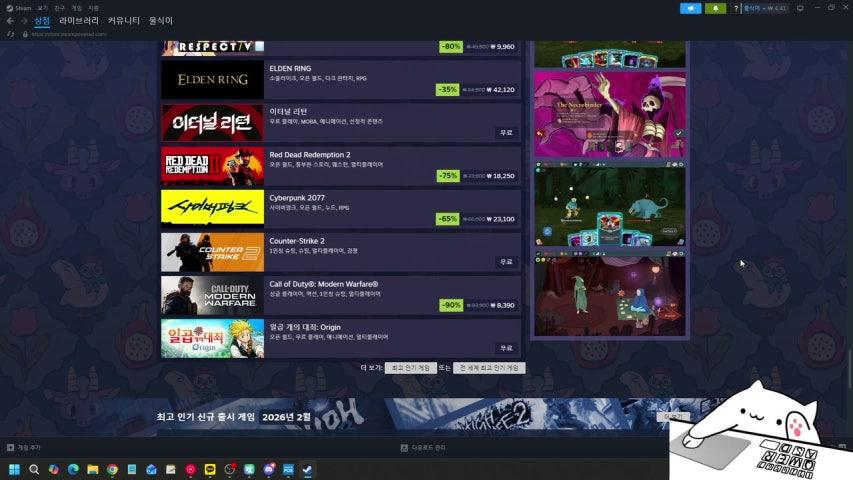The image size is (853, 480).
Task: Click the yellow Cyberpunk banner thumbnail
Action: pos(213,209)
